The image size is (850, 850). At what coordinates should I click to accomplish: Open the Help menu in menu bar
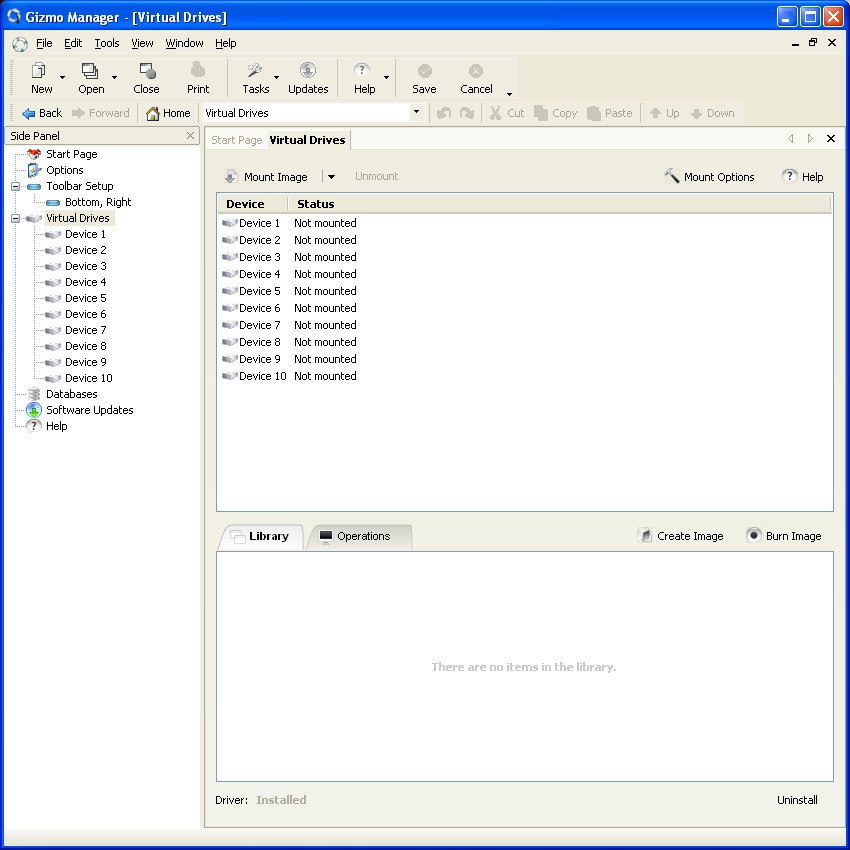(x=226, y=43)
